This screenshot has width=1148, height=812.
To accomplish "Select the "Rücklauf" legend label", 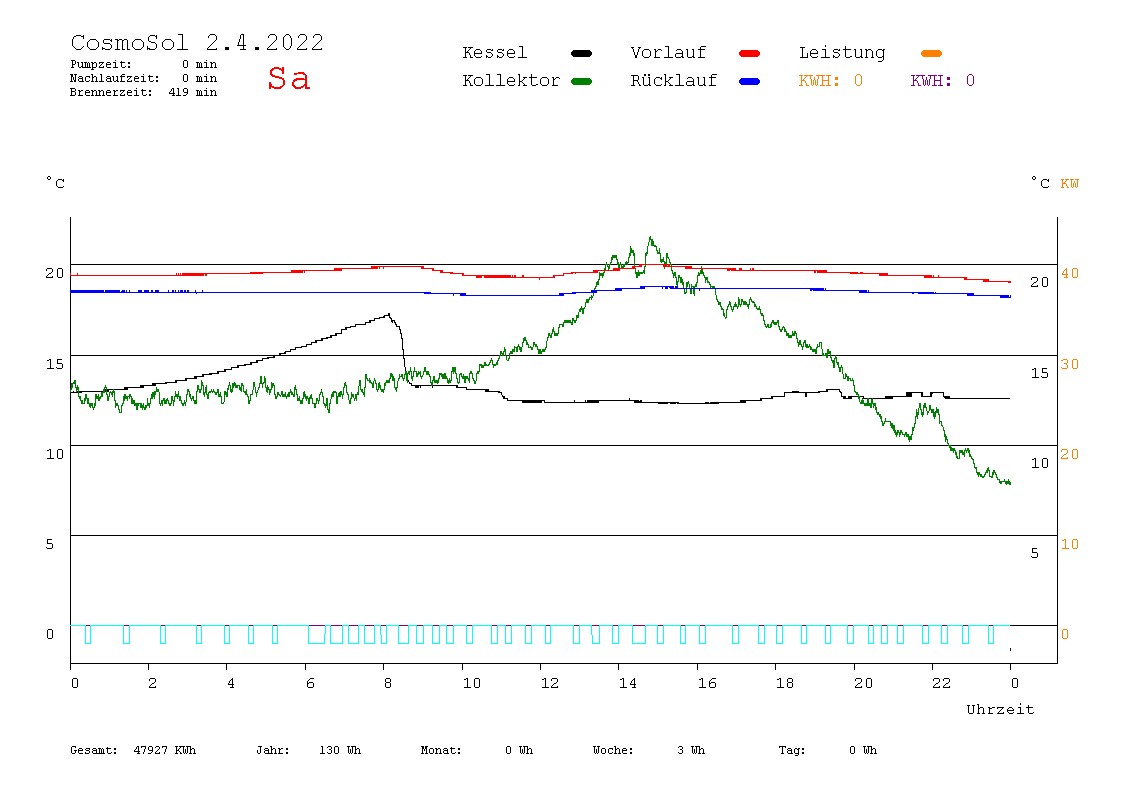I will click(674, 81).
